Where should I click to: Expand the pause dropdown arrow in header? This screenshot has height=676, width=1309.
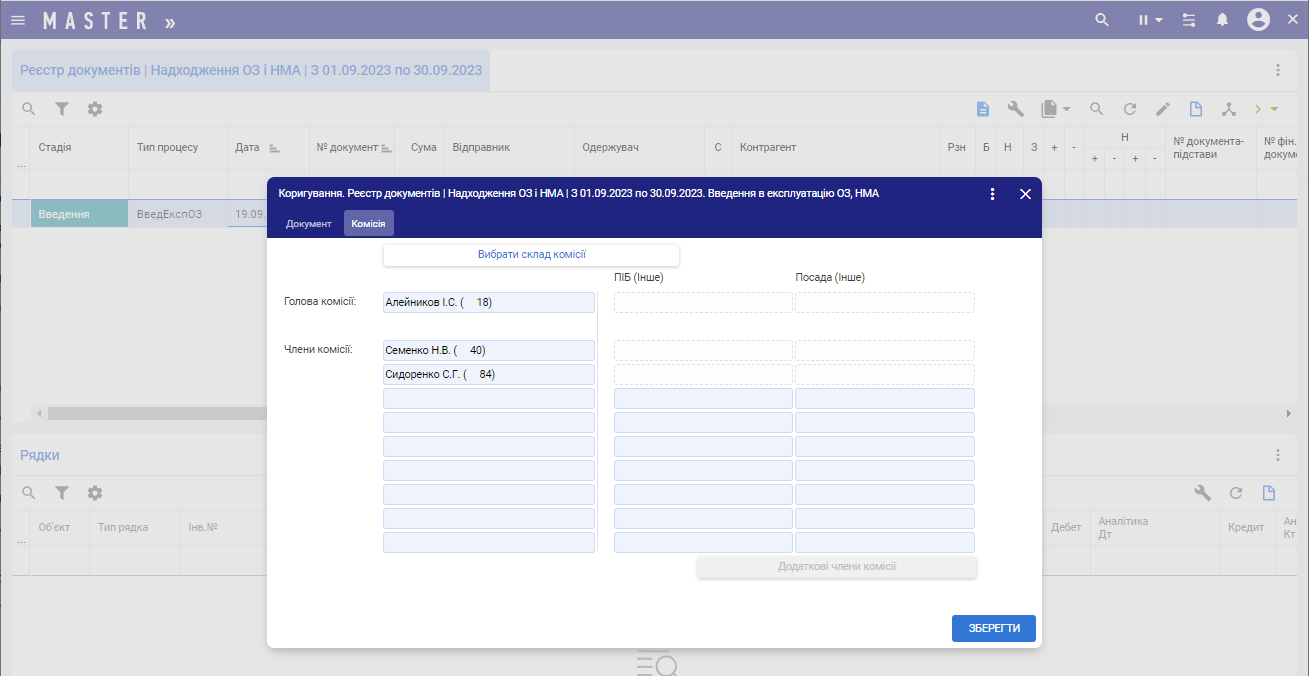click(1159, 20)
